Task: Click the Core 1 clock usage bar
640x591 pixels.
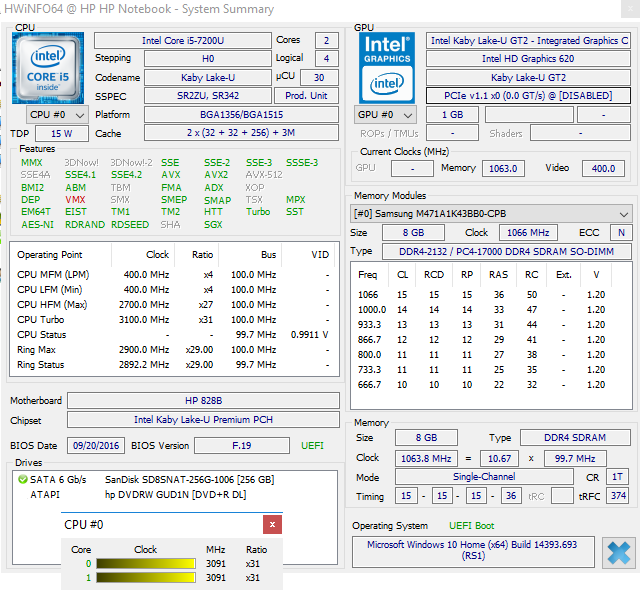Action: click(146, 578)
